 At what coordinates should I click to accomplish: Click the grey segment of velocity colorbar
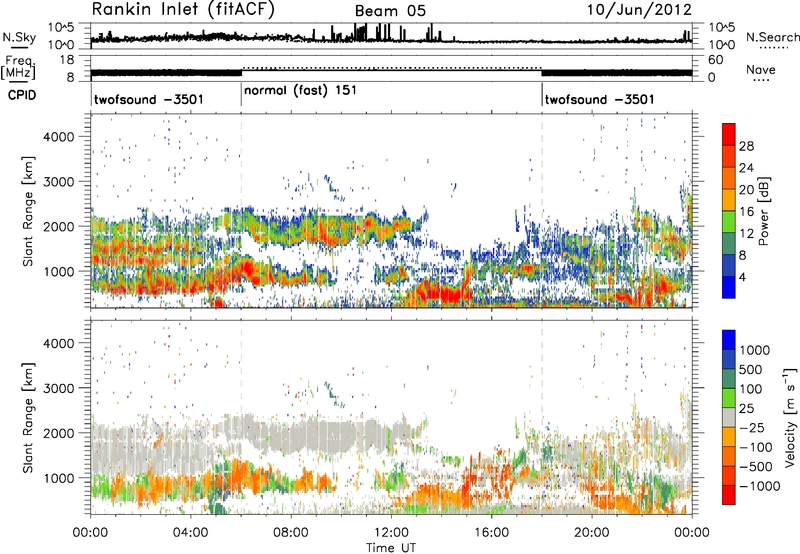[x=729, y=418]
